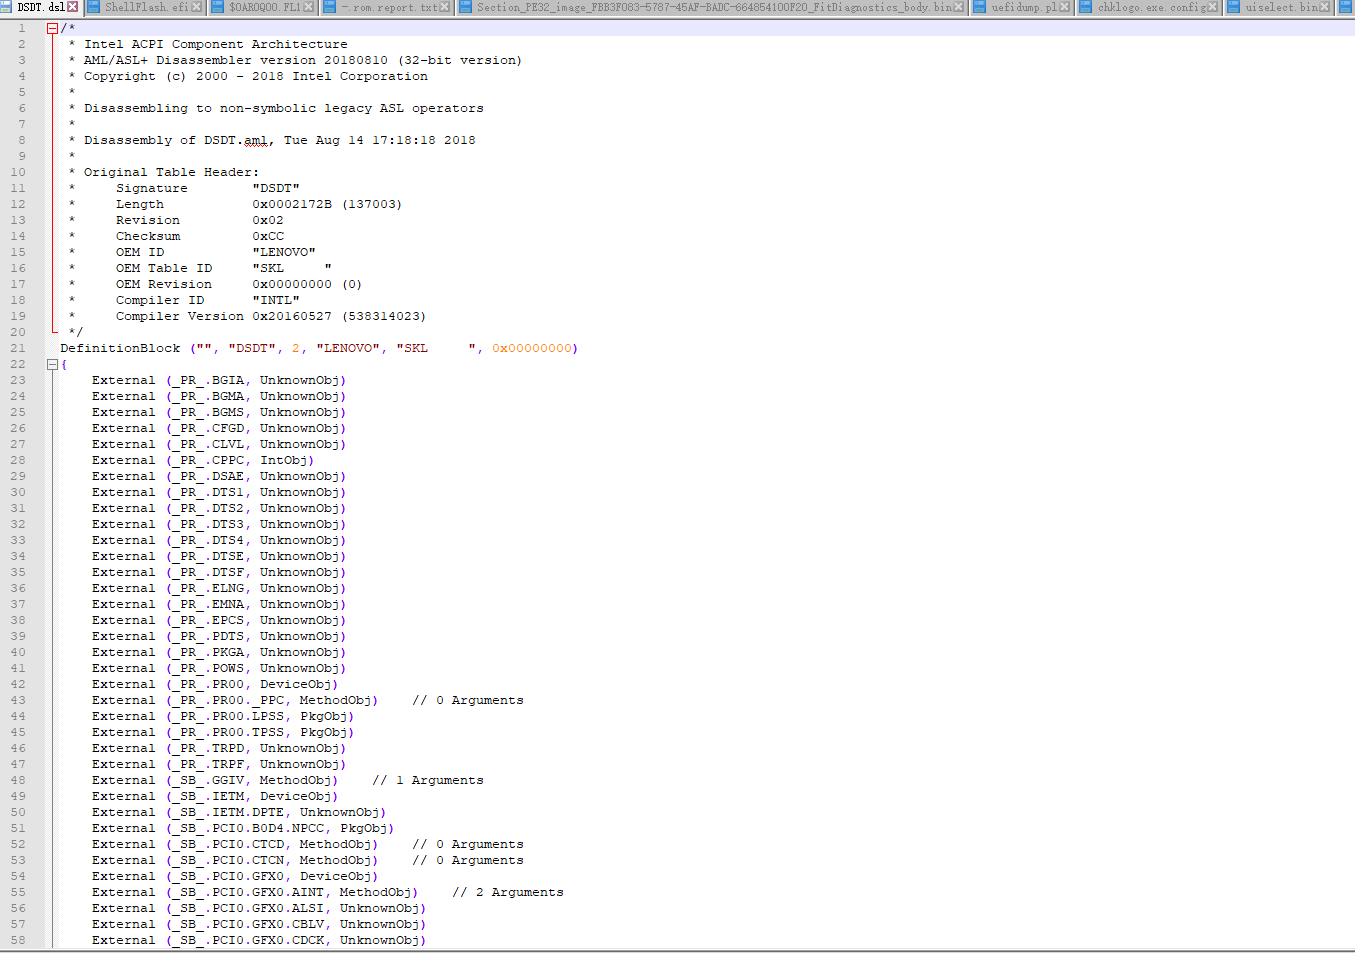
Task: Close the FitDiagnostics_body.bin tab
Action: pyautogui.click(x=960, y=7)
